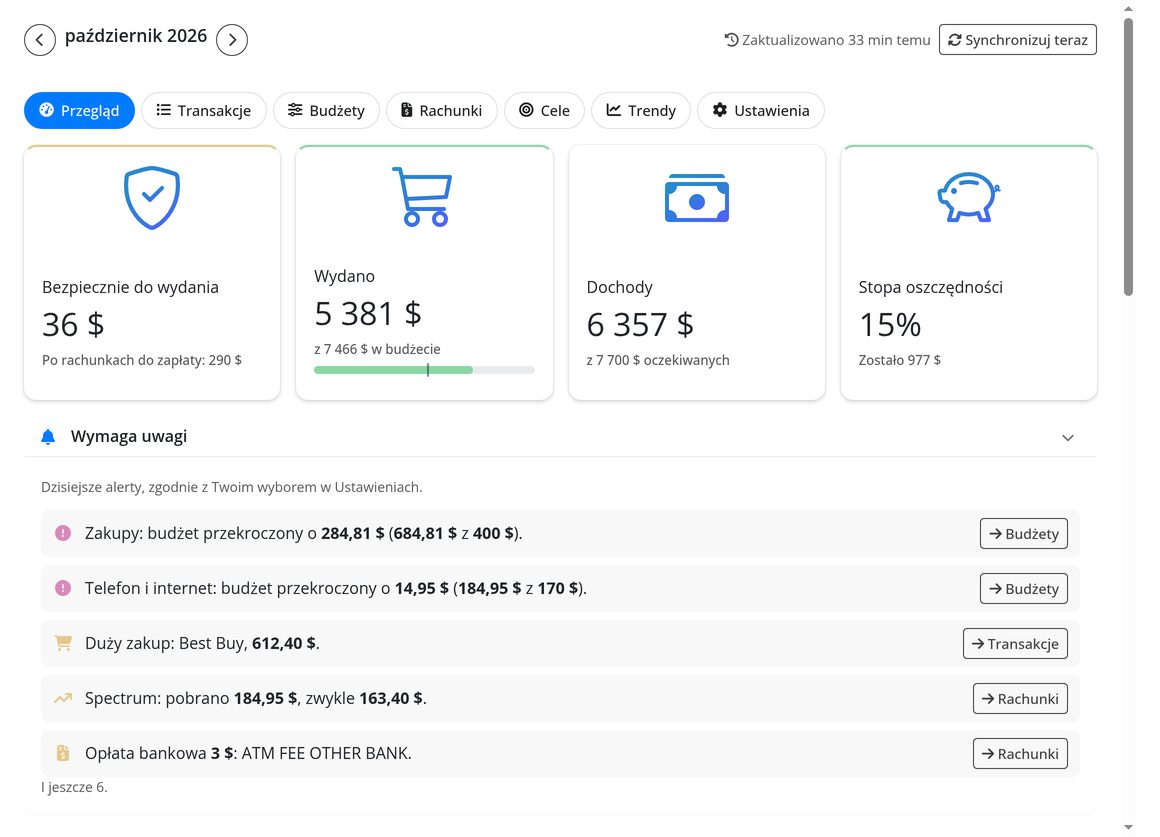1160x837 pixels.
Task: Click 'Zostało 977 $' text
Action: [x=900, y=360]
